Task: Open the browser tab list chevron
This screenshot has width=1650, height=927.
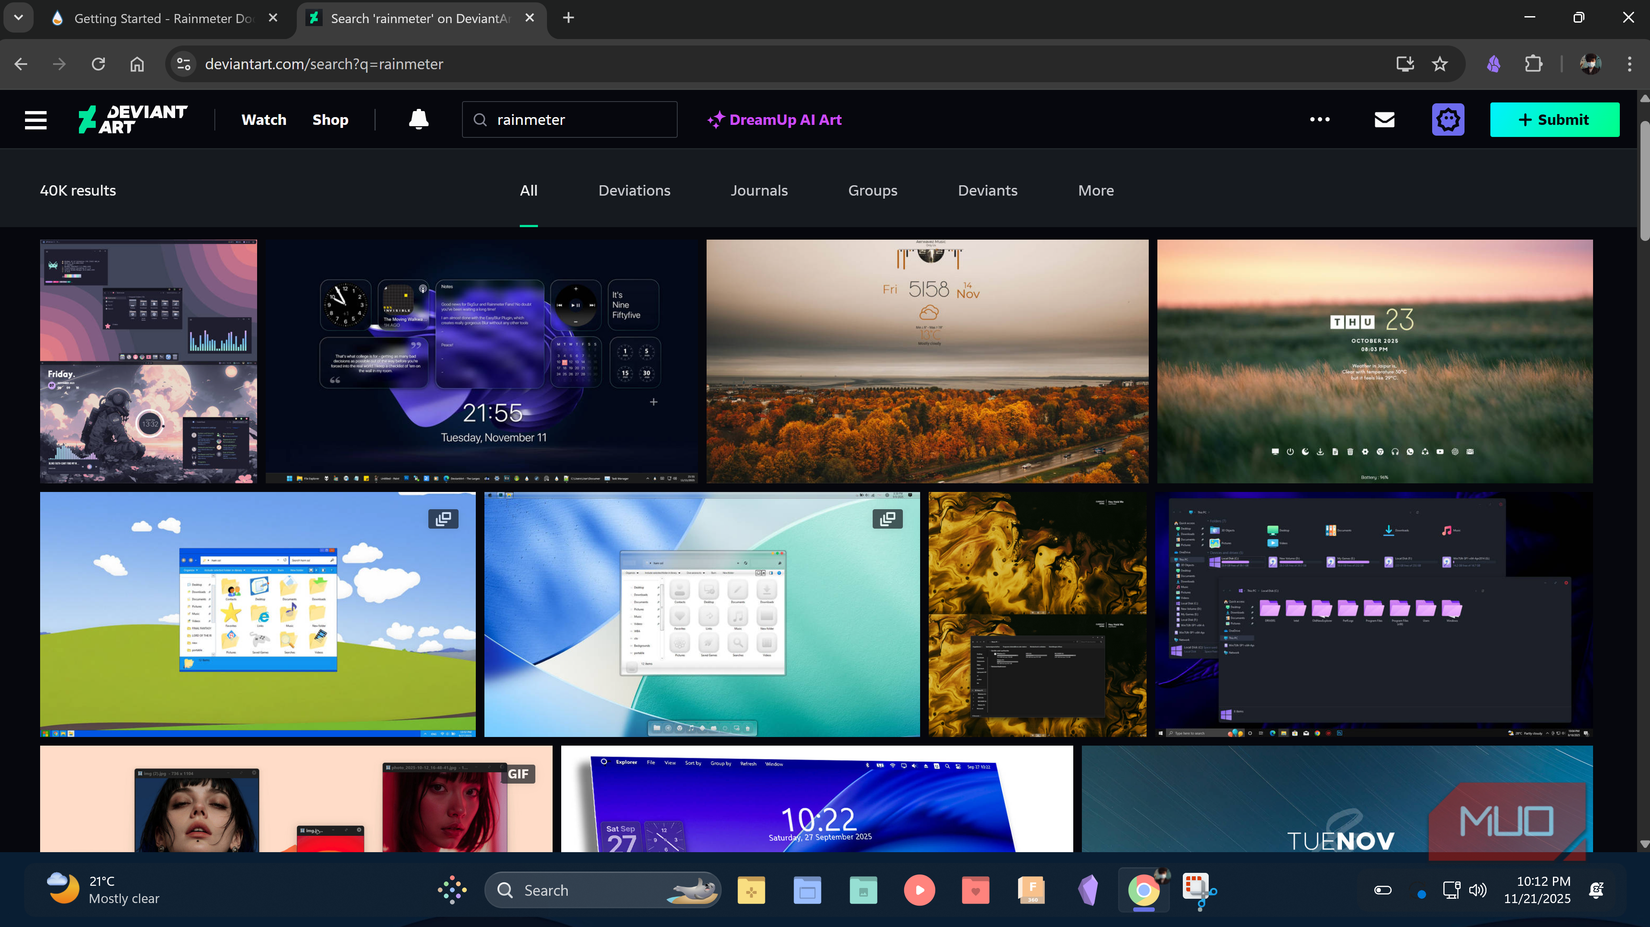Action: (x=17, y=17)
